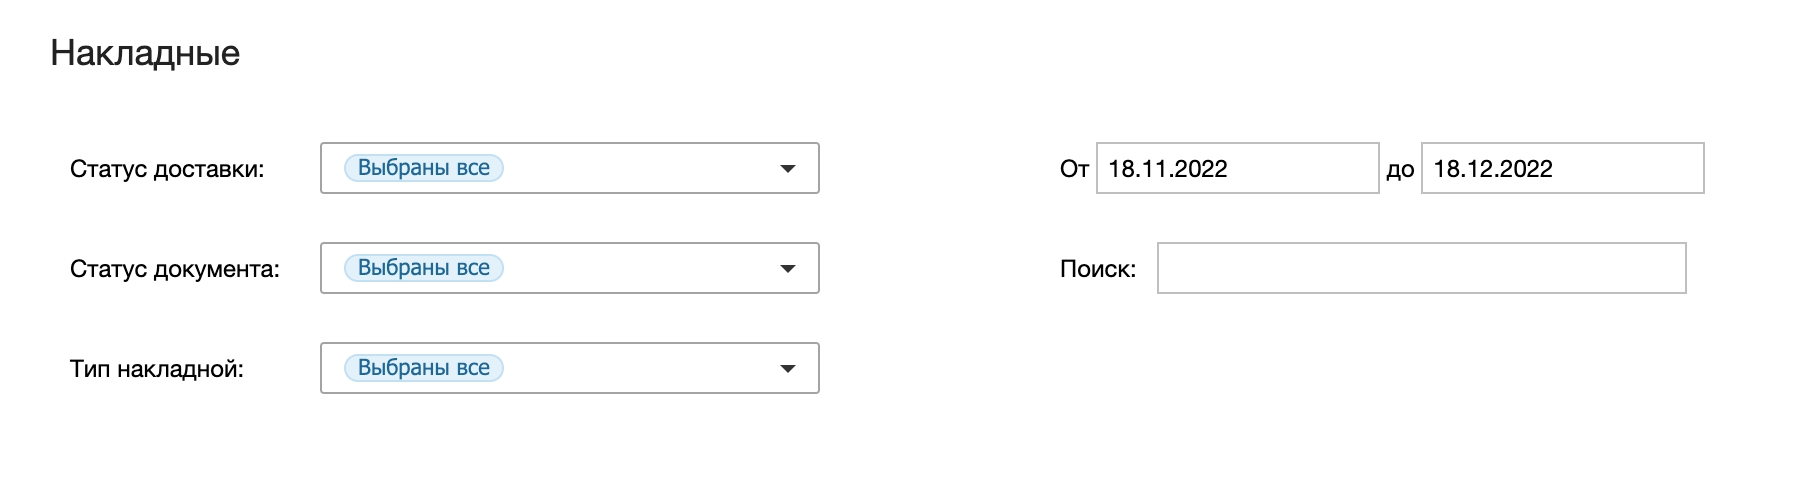Click the От label before start date

[1074, 169]
